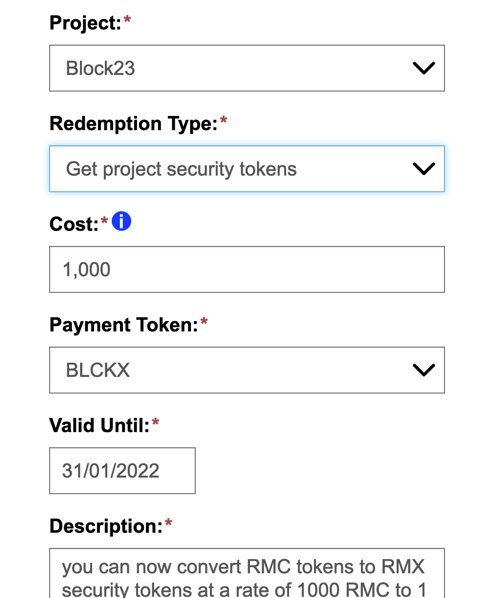
Task: Focus the Valid Until date field
Action: 122,471
